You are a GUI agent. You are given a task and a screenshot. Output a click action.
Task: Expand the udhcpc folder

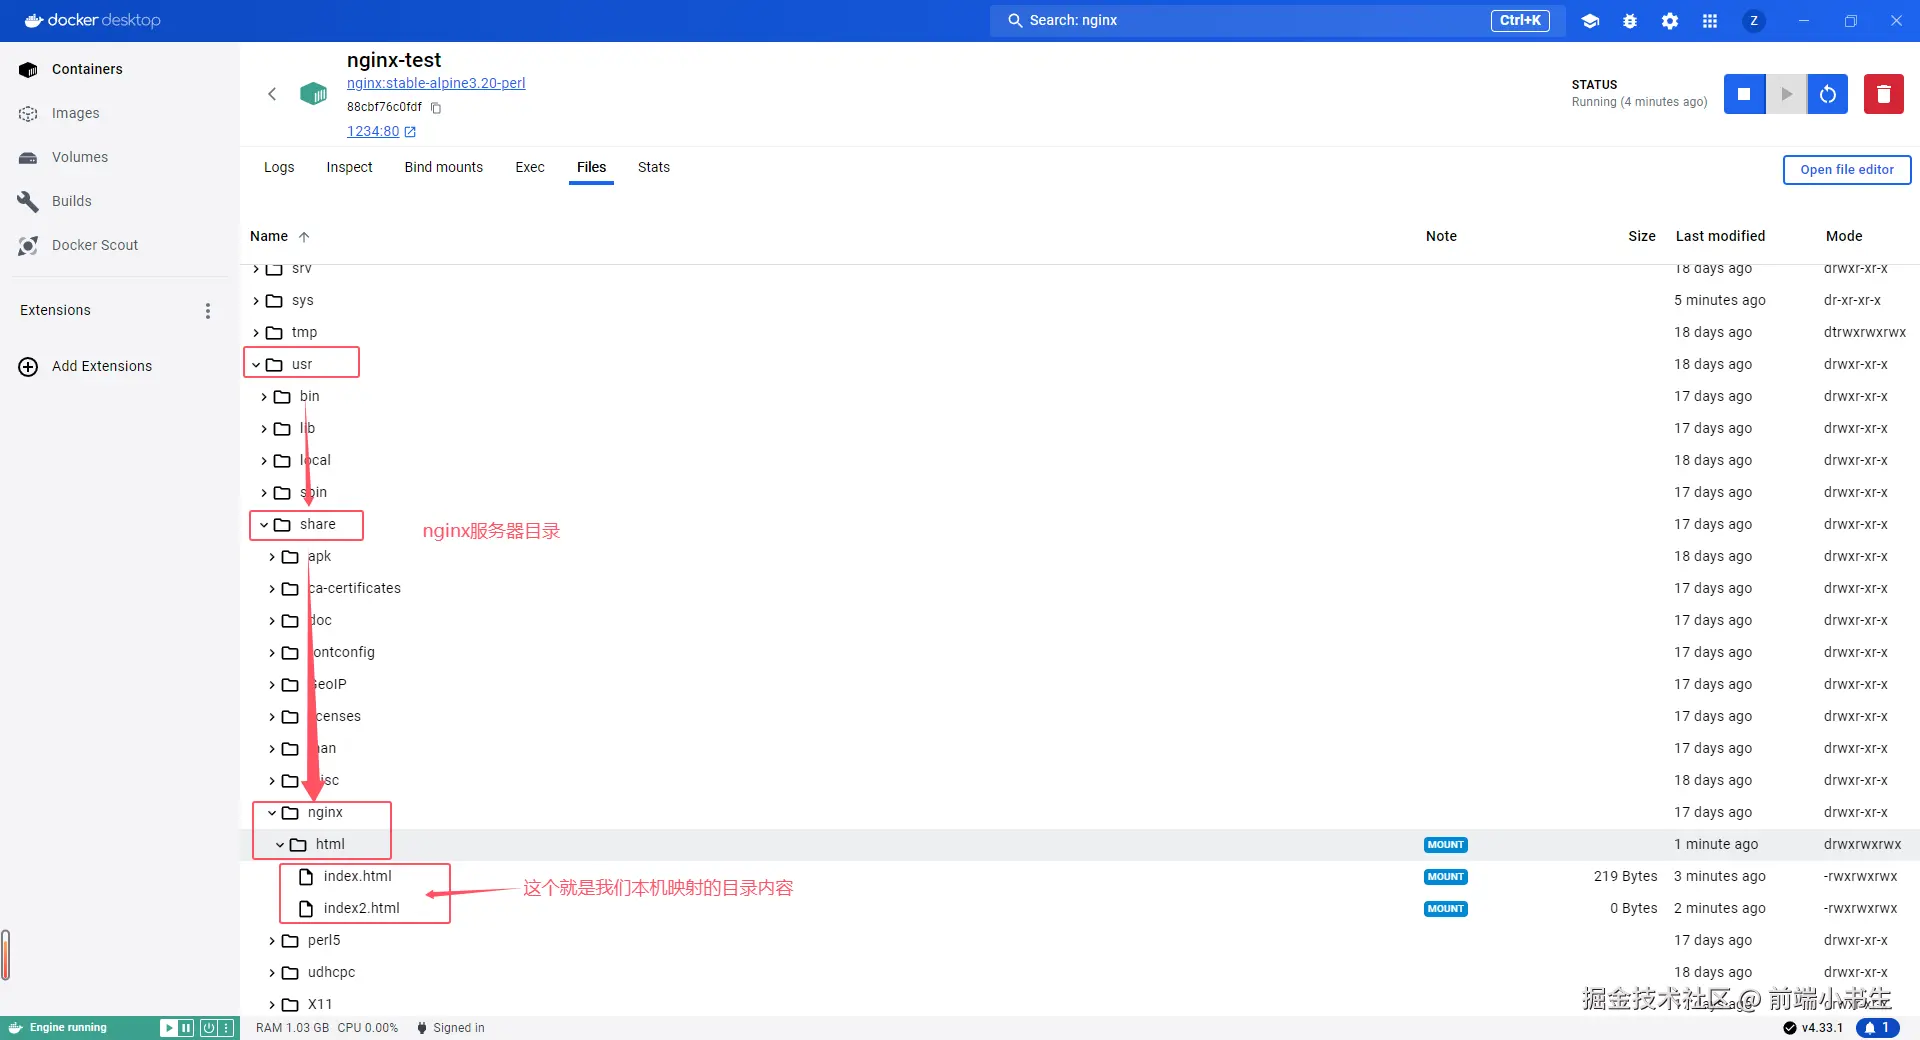click(x=272, y=973)
